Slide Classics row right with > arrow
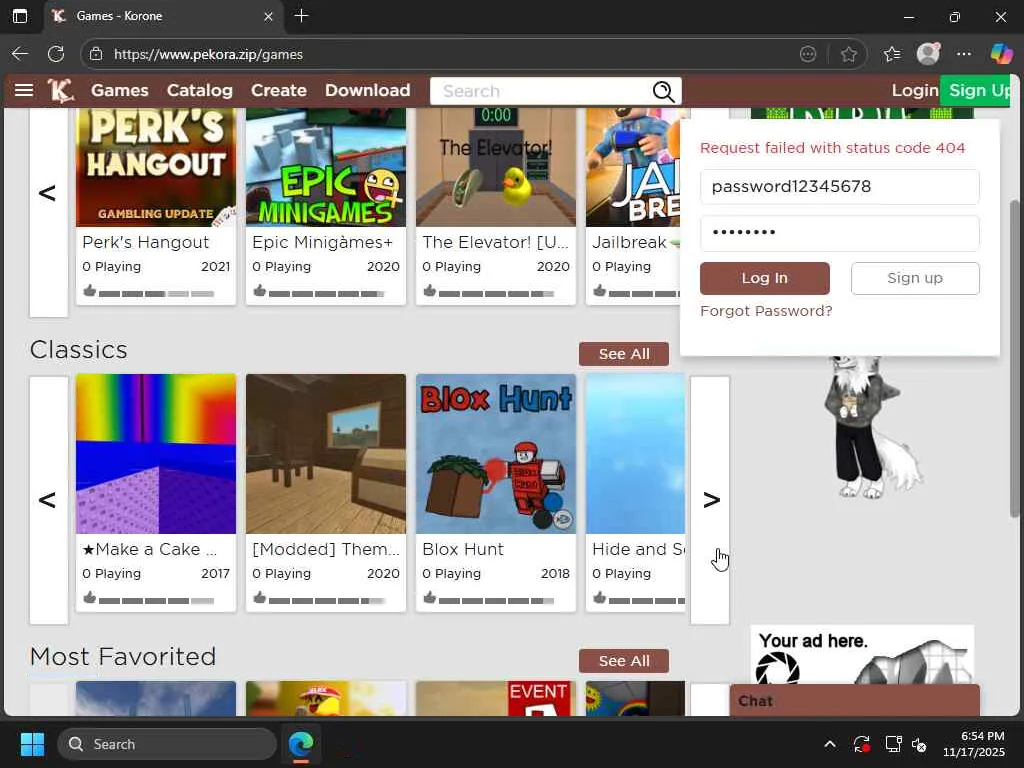This screenshot has width=1024, height=768. click(710, 500)
